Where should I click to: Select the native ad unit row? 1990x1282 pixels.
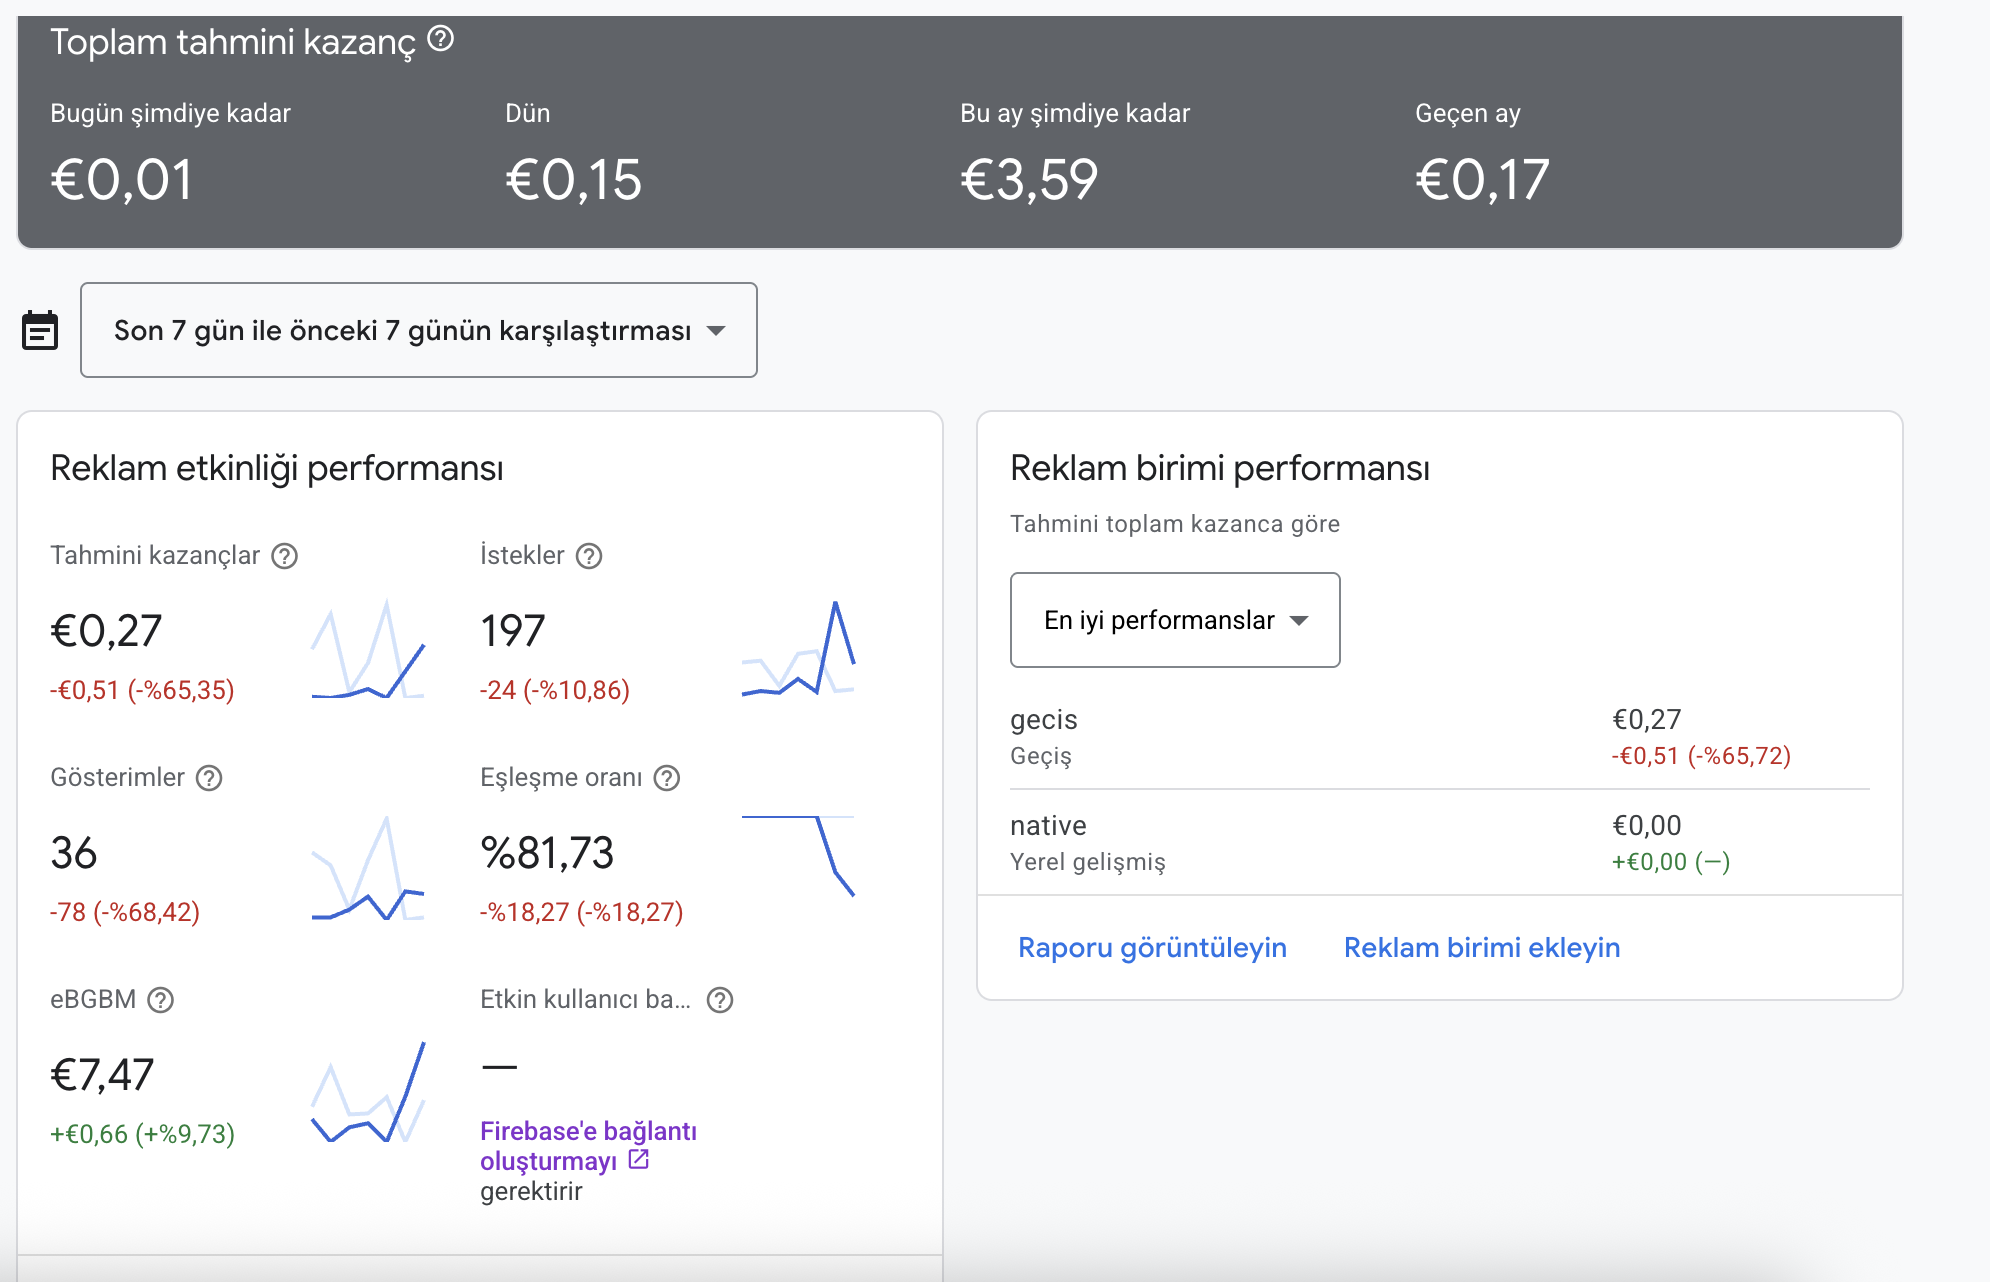point(1440,843)
